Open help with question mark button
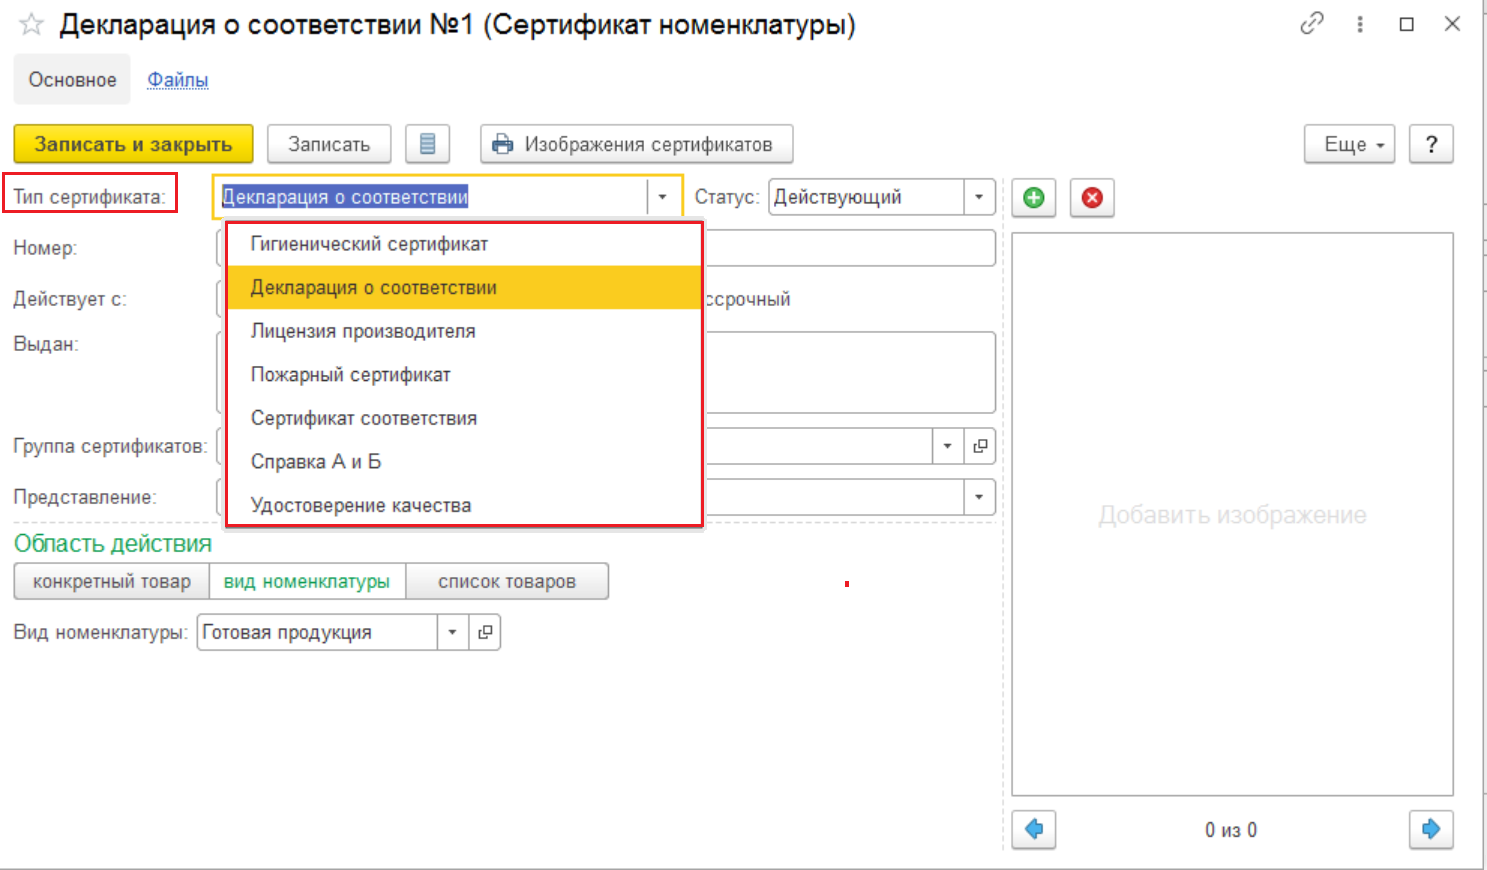The image size is (1487, 870). [1431, 144]
